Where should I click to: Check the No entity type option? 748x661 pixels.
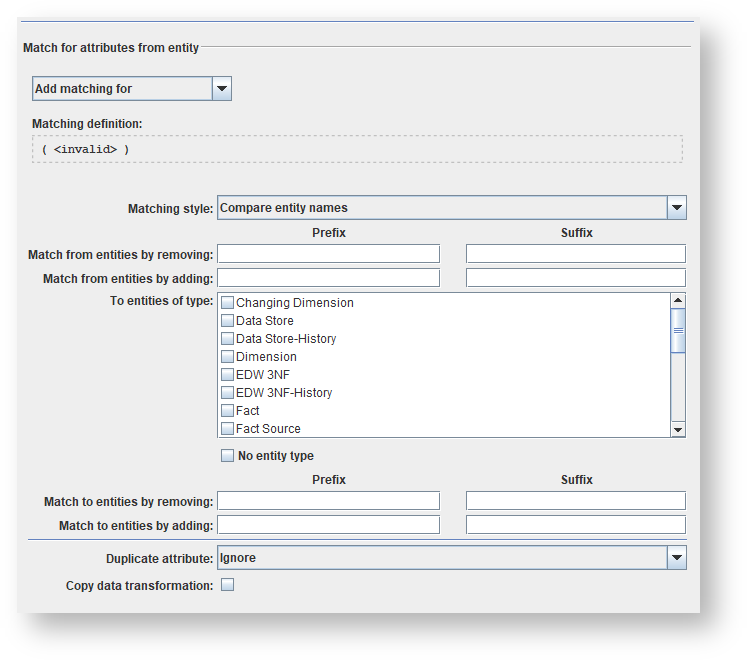point(228,456)
